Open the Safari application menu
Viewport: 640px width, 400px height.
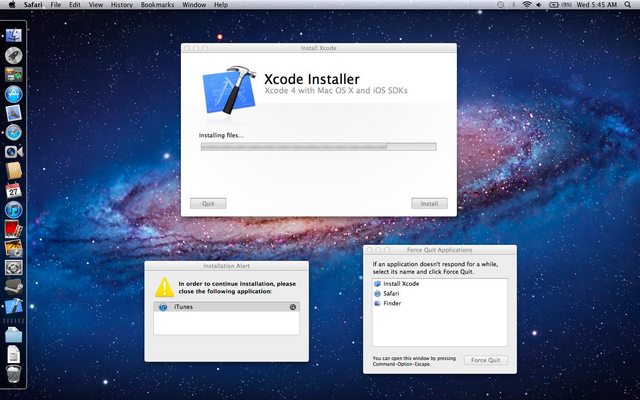pos(33,5)
